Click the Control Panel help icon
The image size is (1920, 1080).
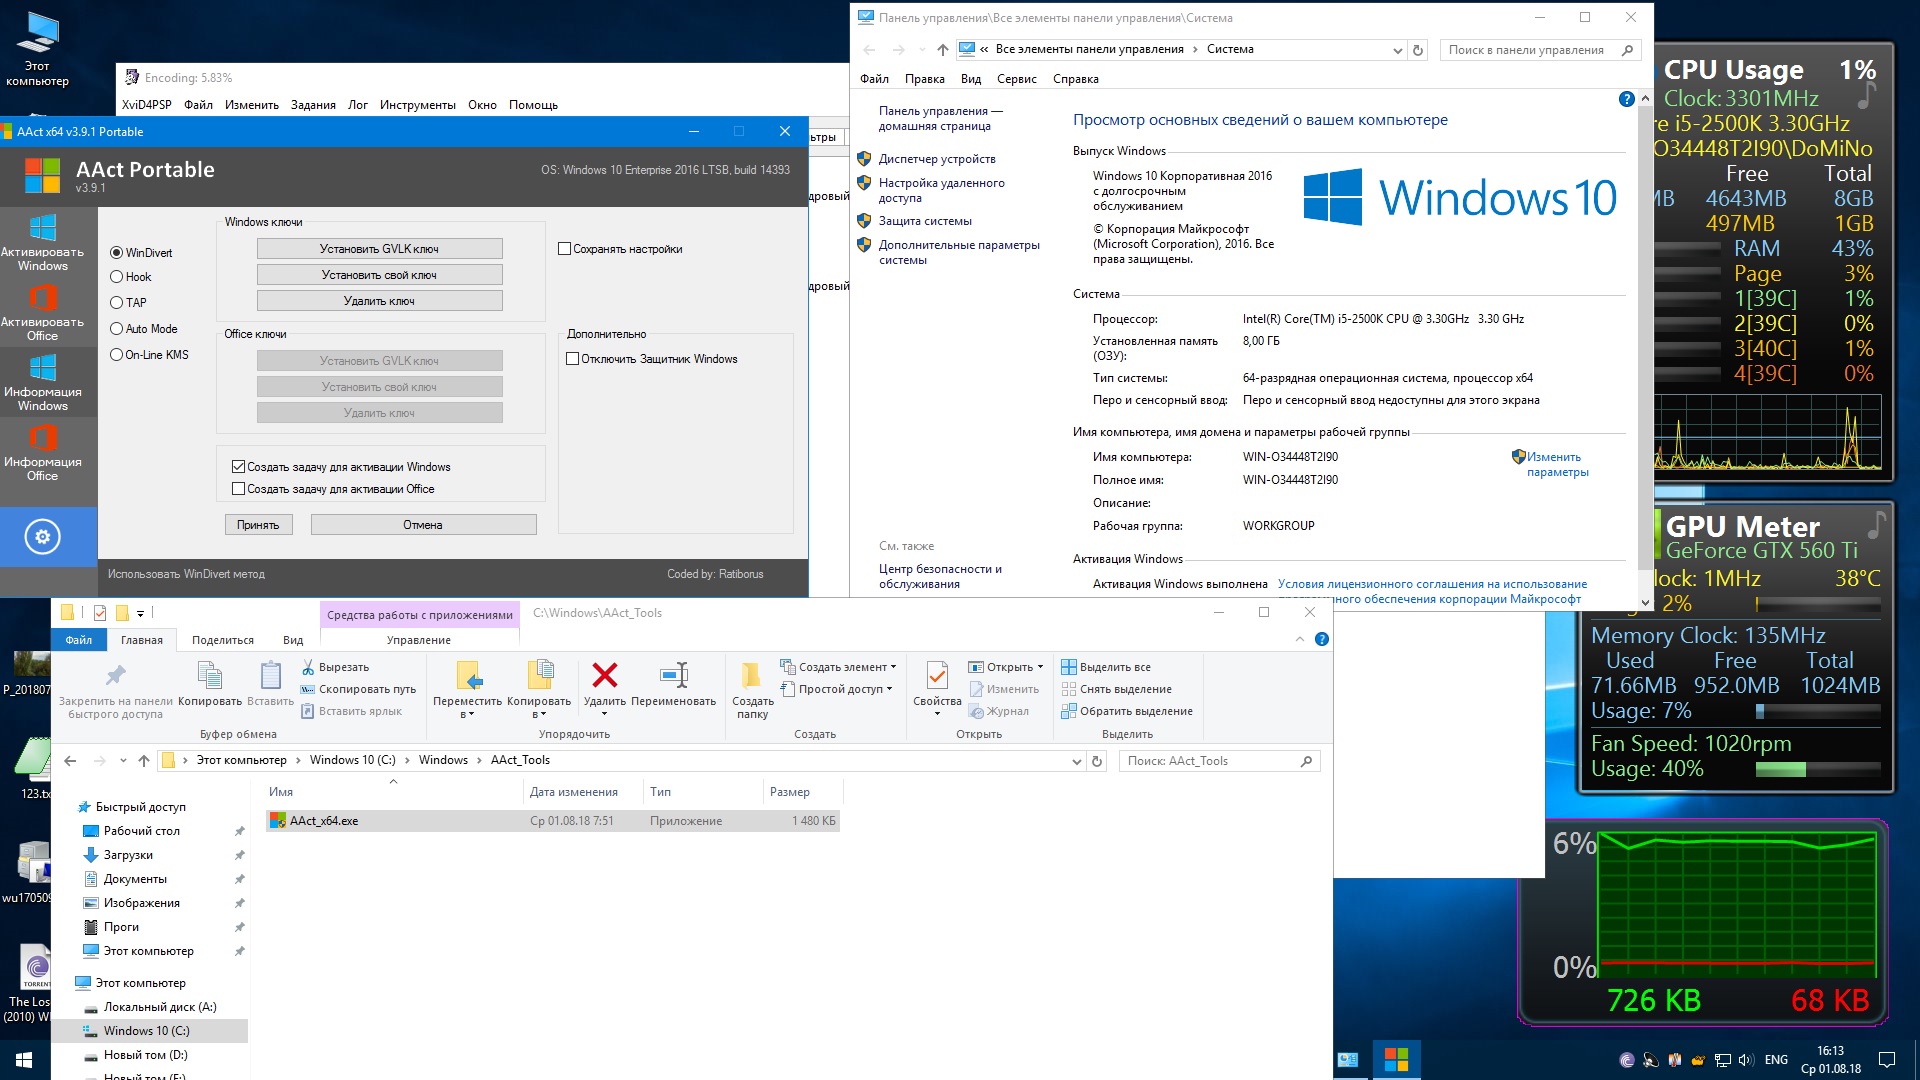click(x=1626, y=99)
